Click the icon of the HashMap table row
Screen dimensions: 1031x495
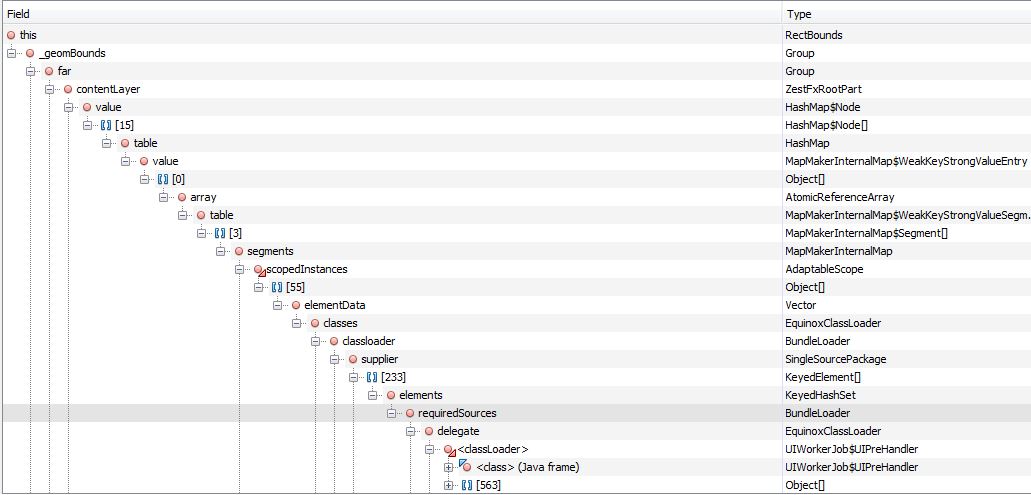point(125,143)
